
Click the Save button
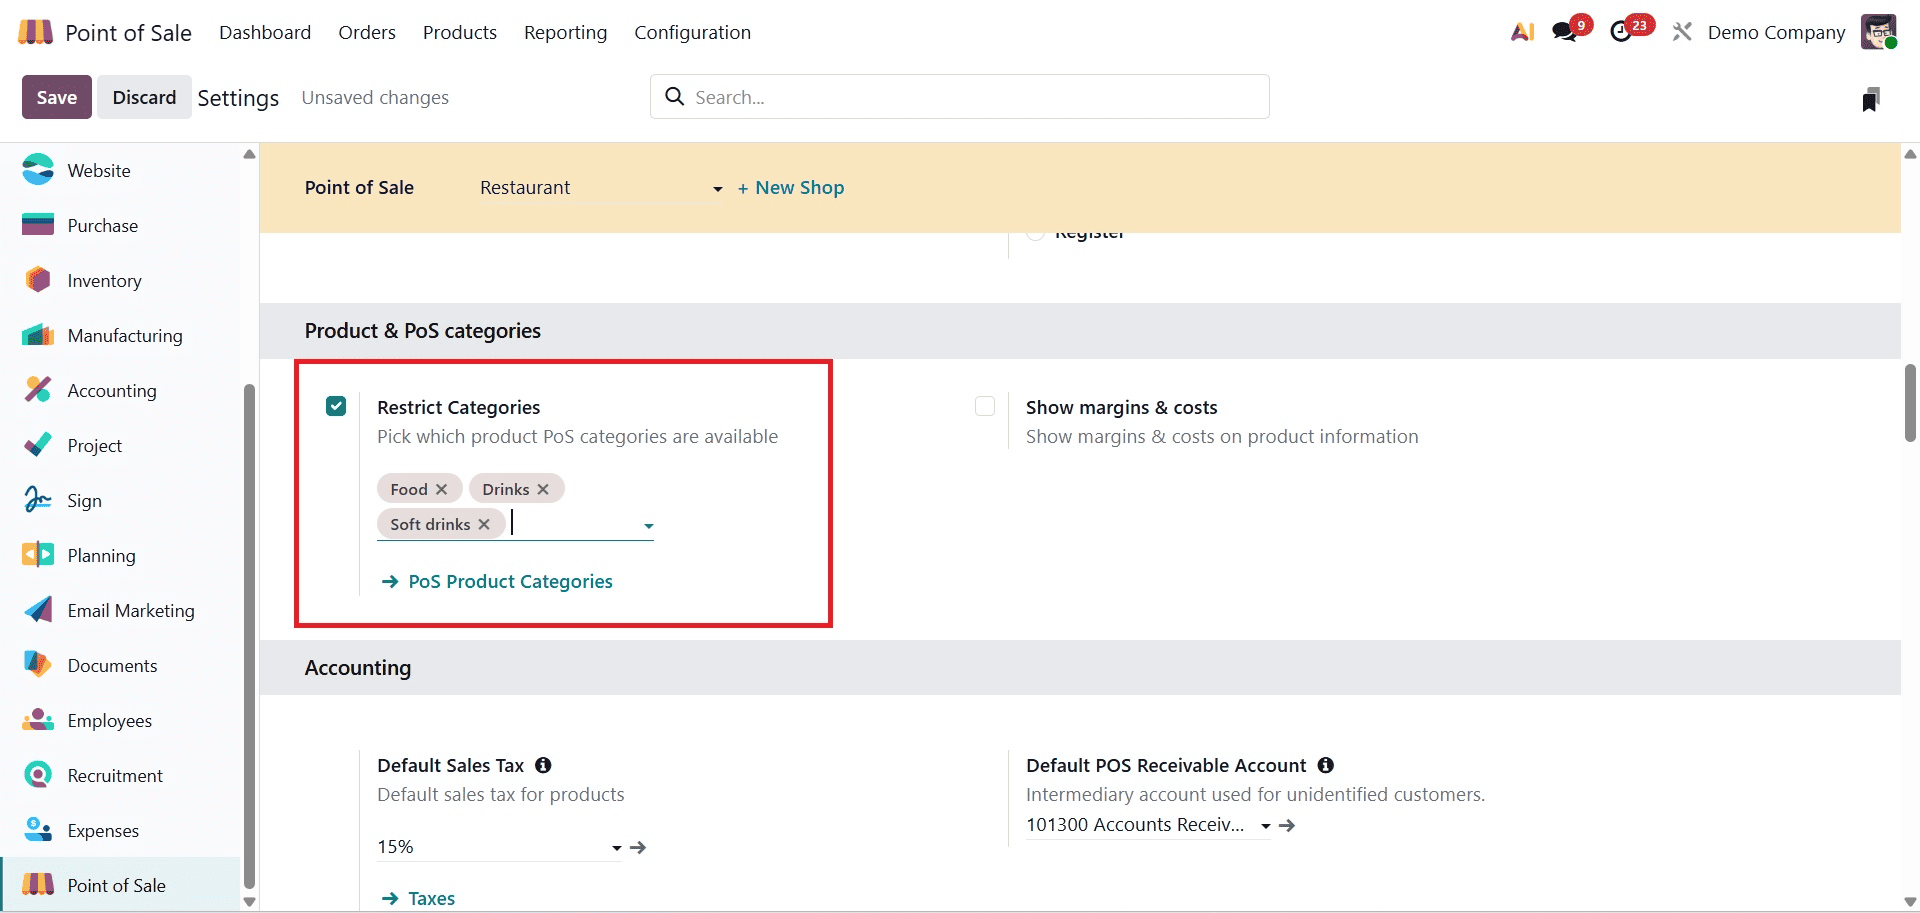click(x=56, y=97)
